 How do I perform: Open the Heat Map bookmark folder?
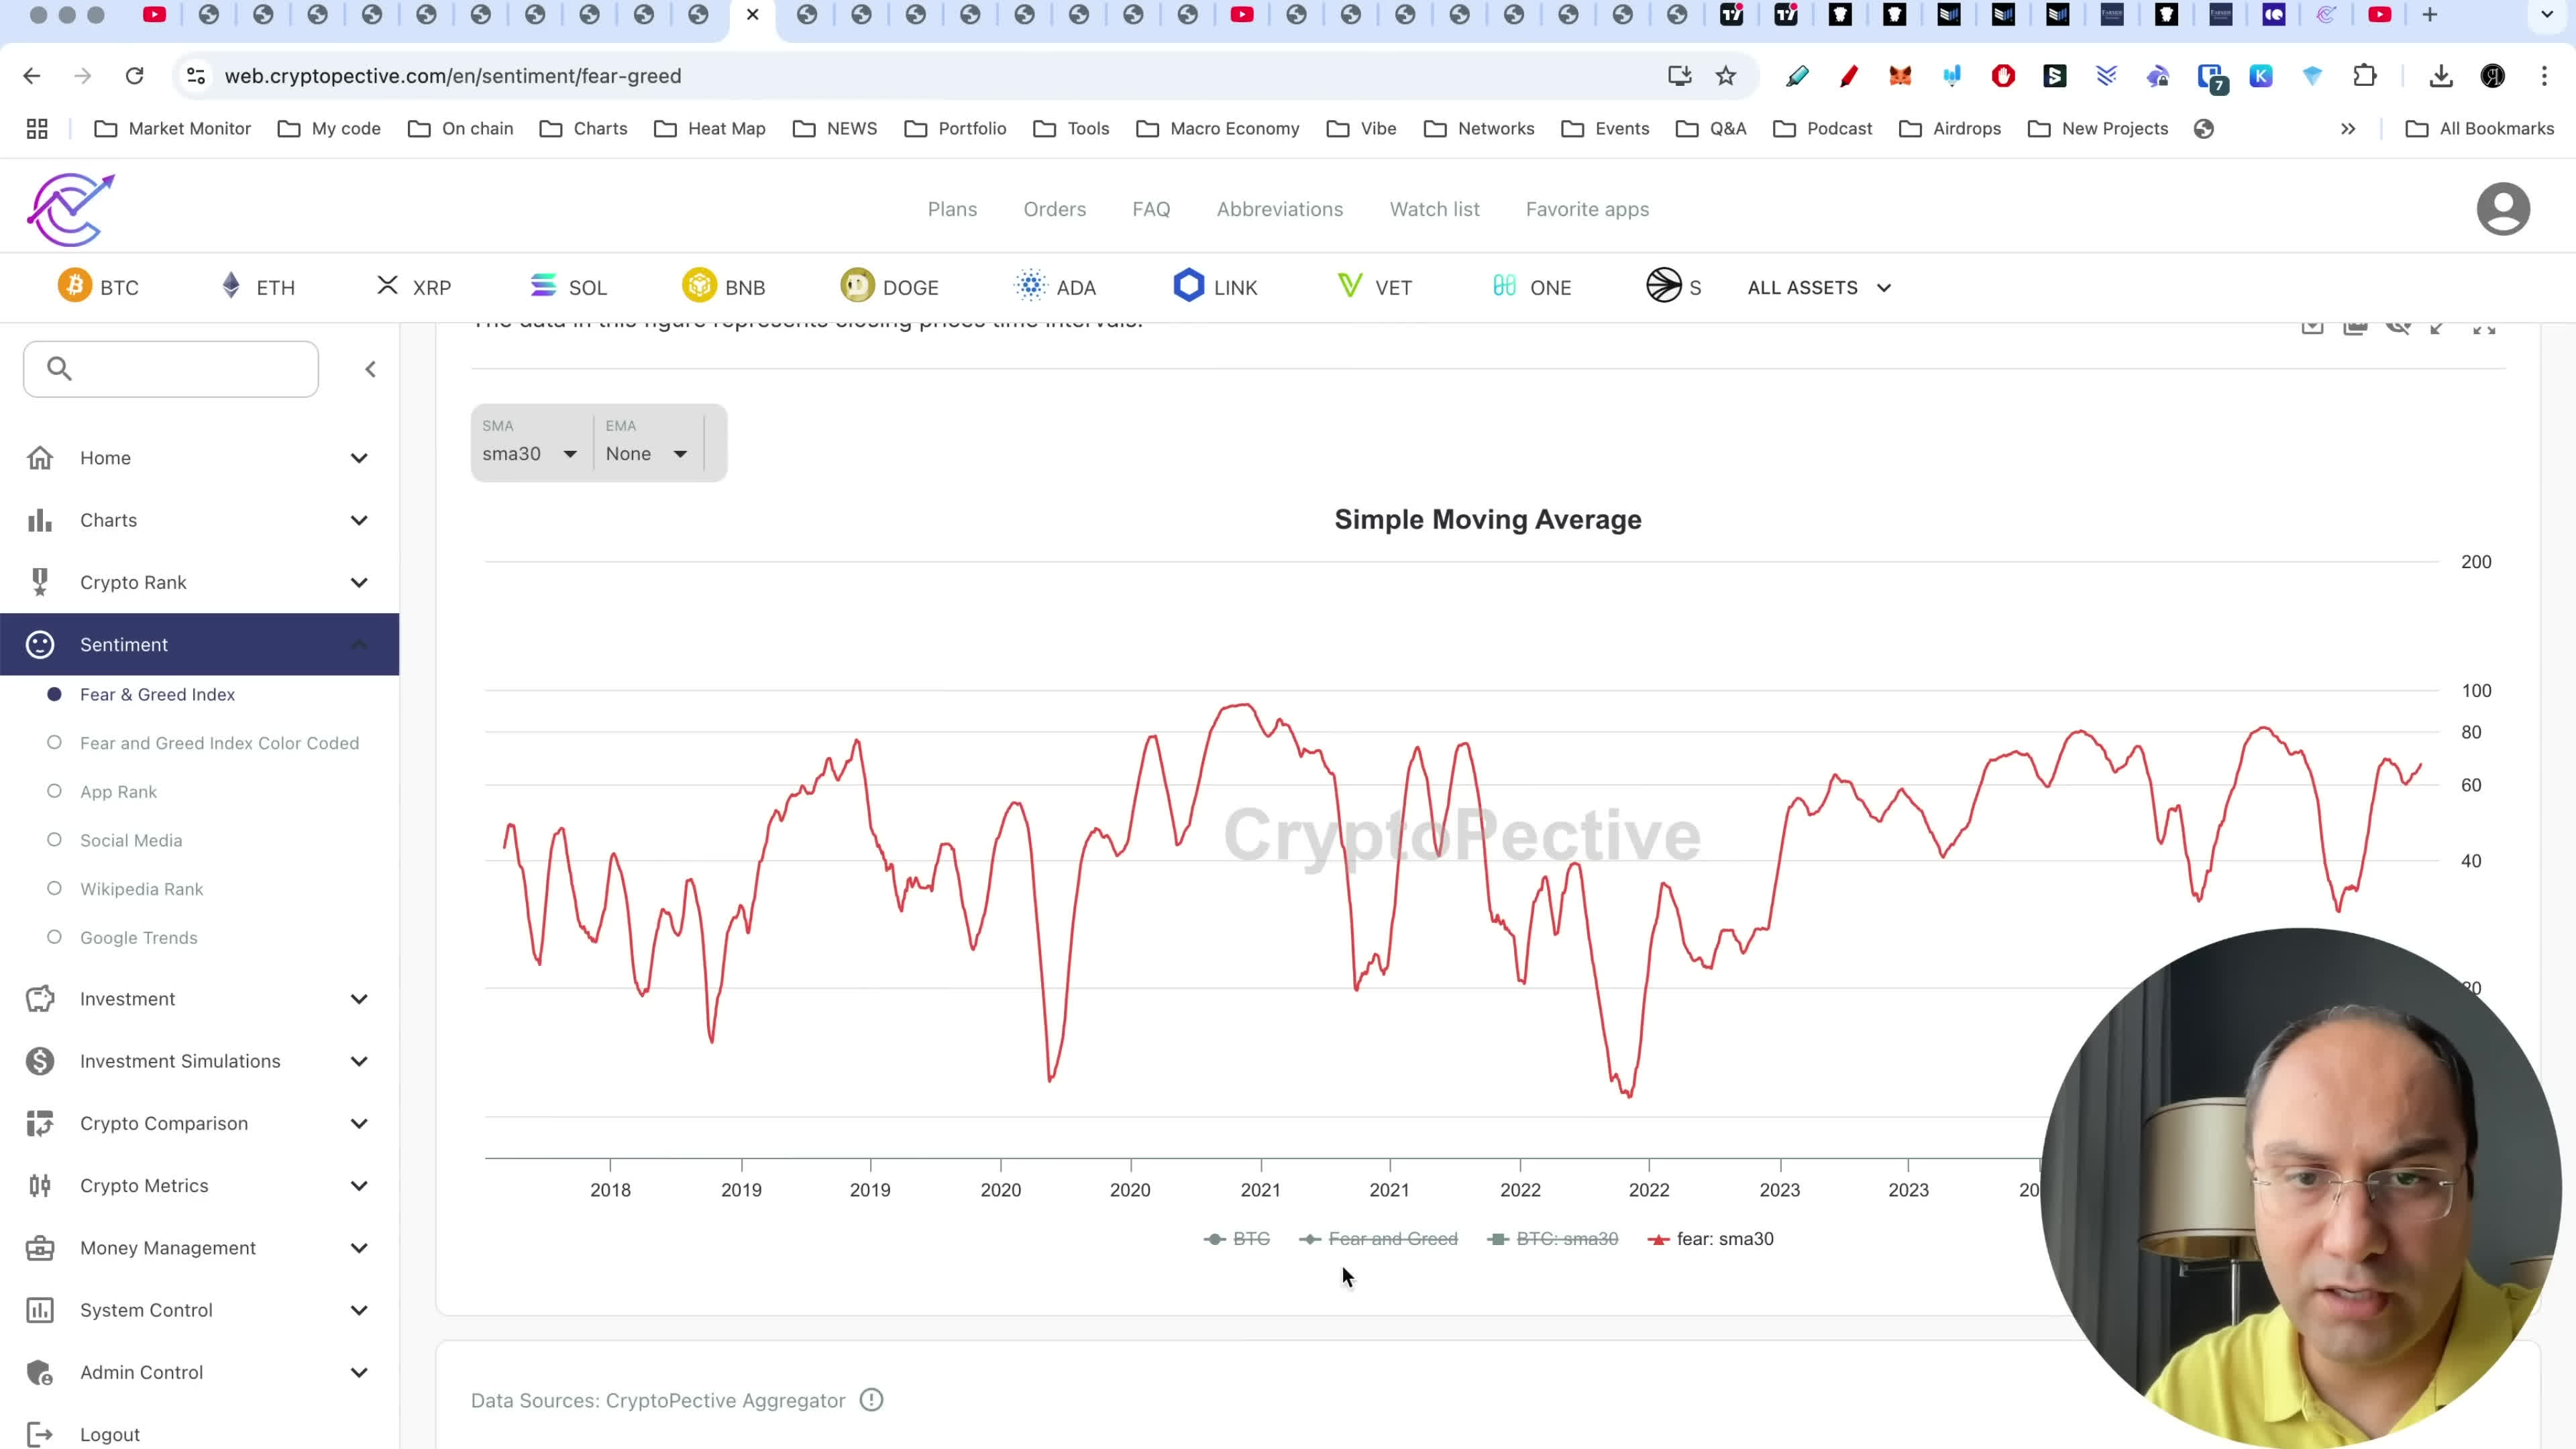710,128
